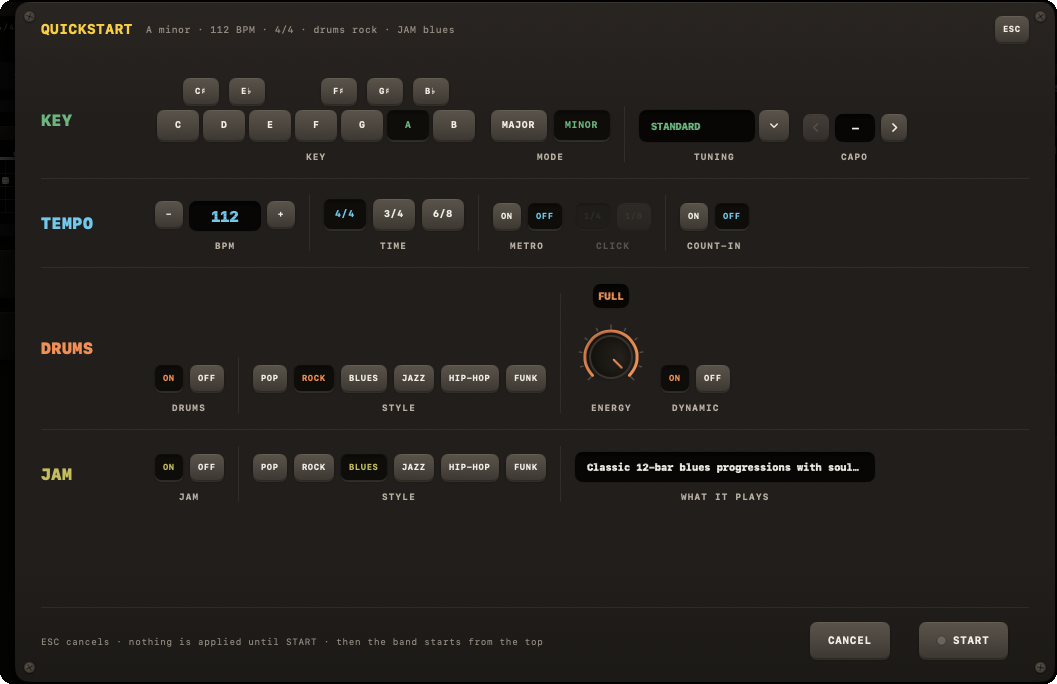Click the drums energy knob
Viewport: 1057px width, 684px height.
[611, 355]
